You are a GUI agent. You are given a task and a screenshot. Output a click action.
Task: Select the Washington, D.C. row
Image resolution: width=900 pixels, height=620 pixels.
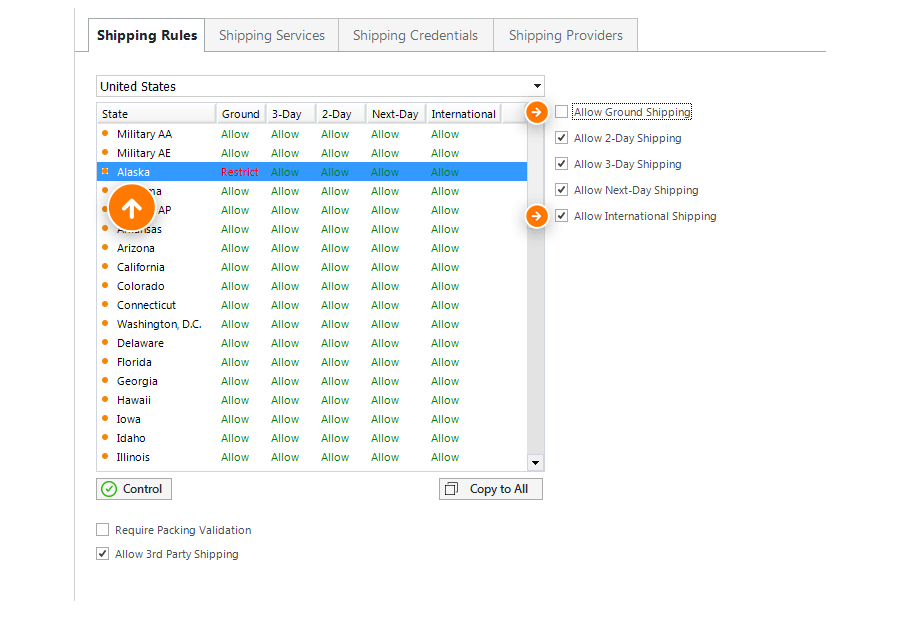312,324
